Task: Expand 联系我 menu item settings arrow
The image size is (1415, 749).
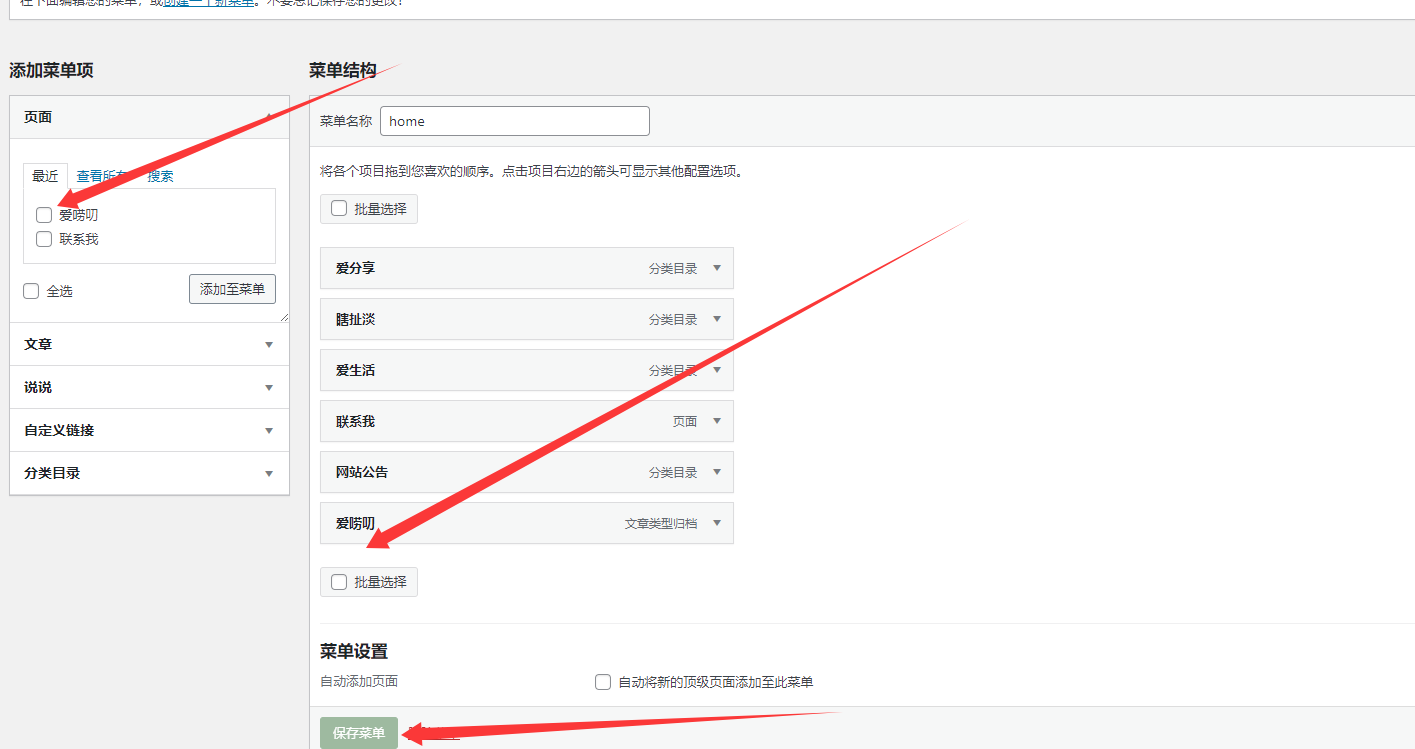Action: click(x=717, y=421)
